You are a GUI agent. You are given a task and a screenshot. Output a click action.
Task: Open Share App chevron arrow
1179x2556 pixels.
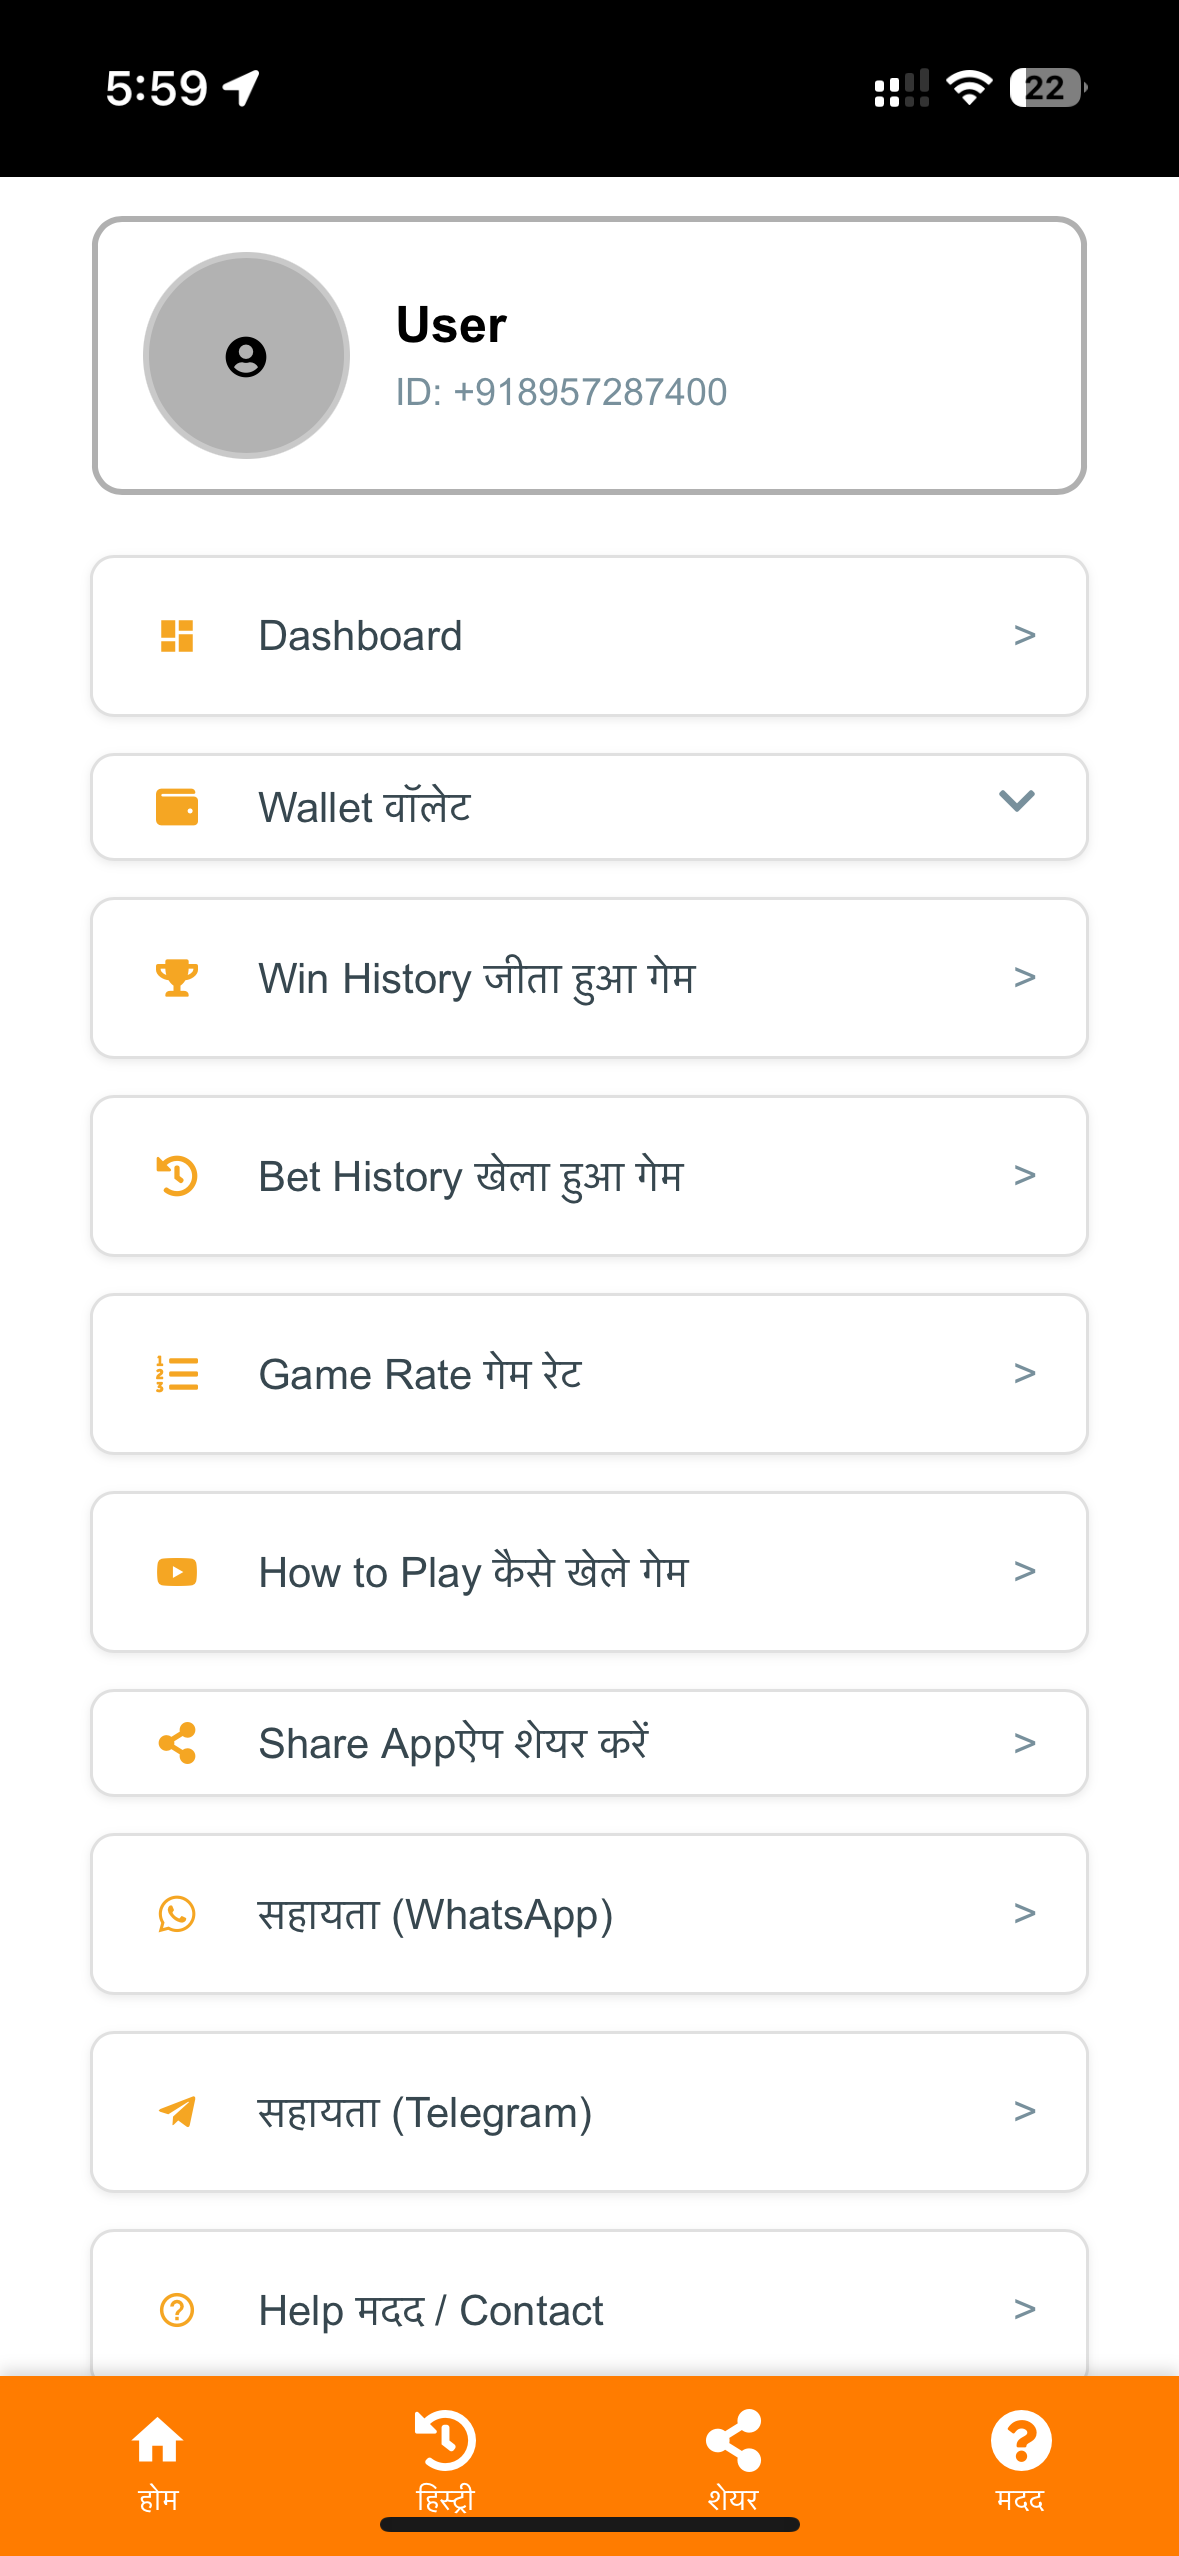1024,1743
